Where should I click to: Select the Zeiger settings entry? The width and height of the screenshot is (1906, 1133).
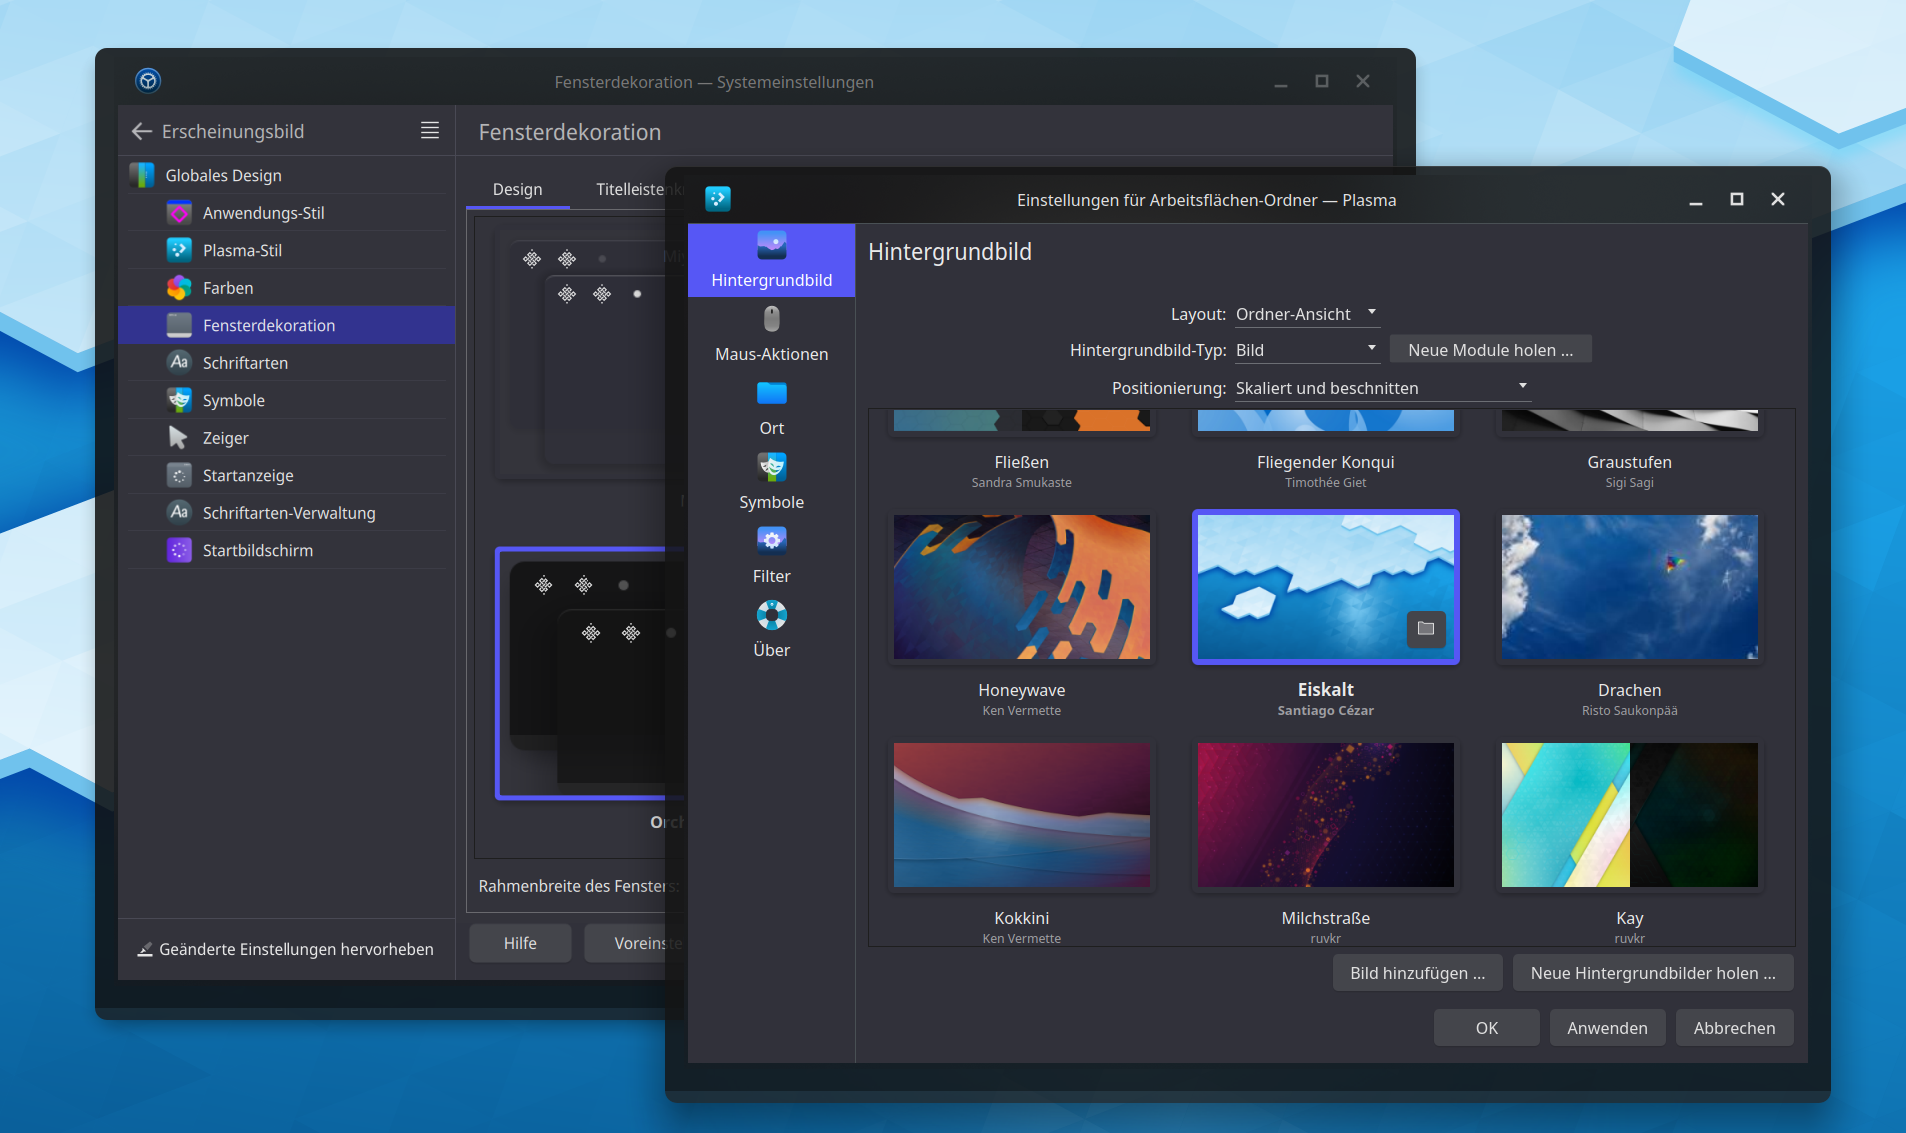pyautogui.click(x=226, y=437)
